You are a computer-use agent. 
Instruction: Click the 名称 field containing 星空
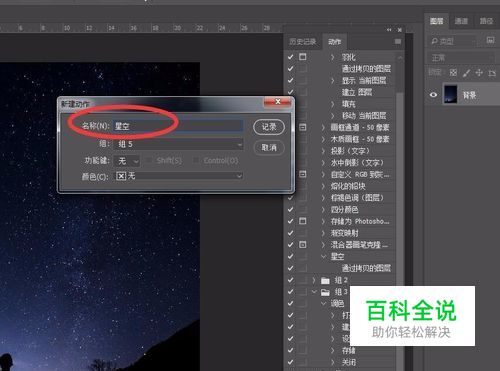click(178, 126)
